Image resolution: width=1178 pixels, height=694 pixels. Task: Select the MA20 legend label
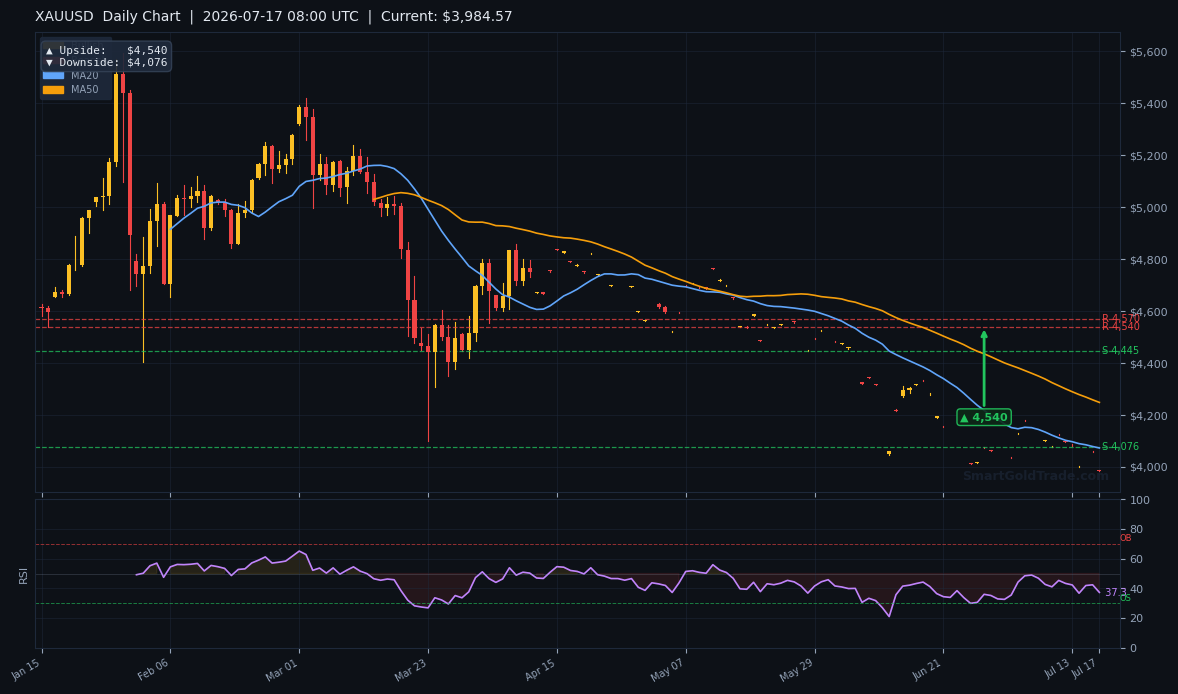pos(85,76)
